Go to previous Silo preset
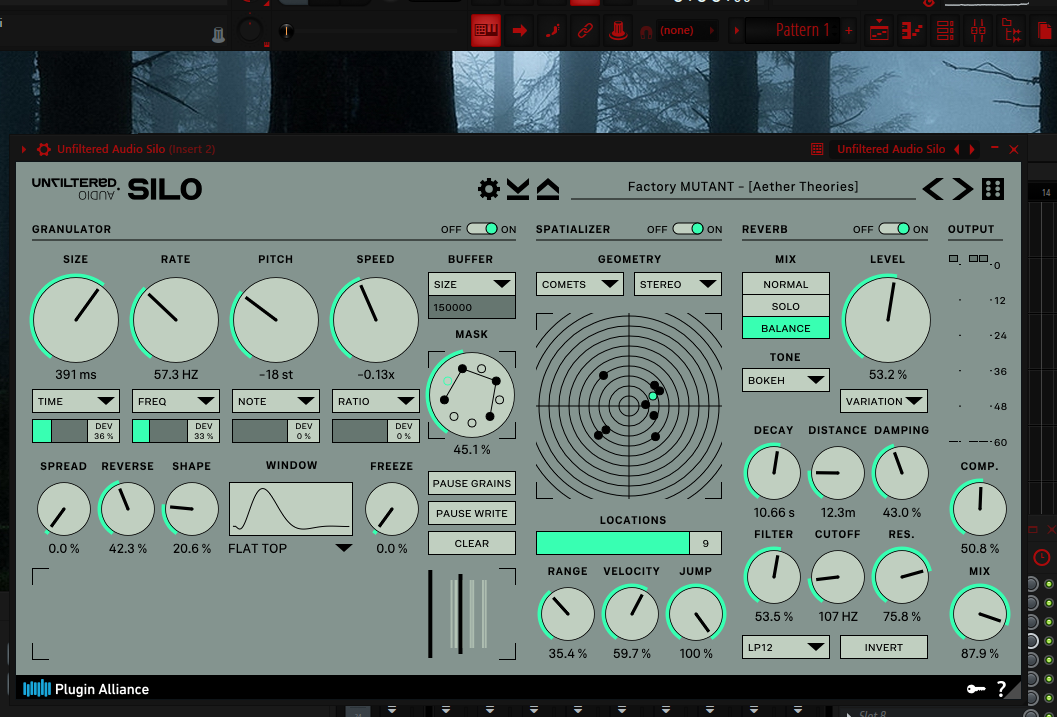The image size is (1057, 717). (933, 189)
